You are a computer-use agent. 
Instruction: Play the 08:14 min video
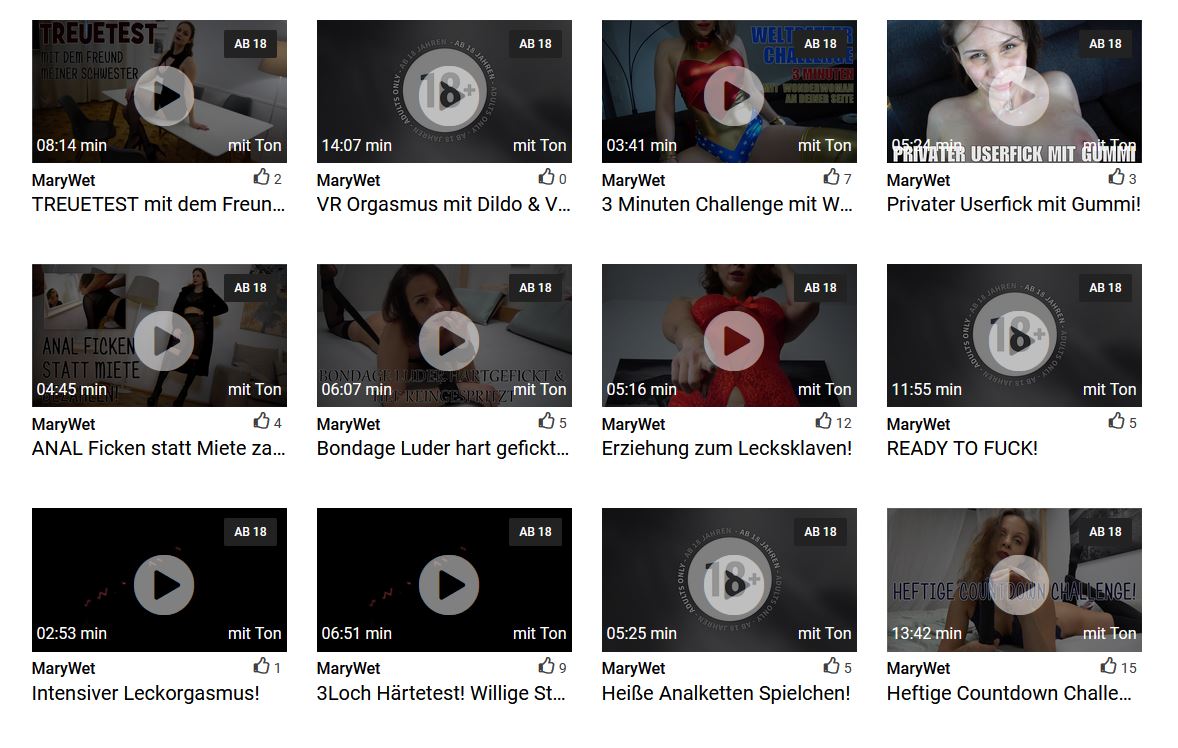click(x=164, y=96)
